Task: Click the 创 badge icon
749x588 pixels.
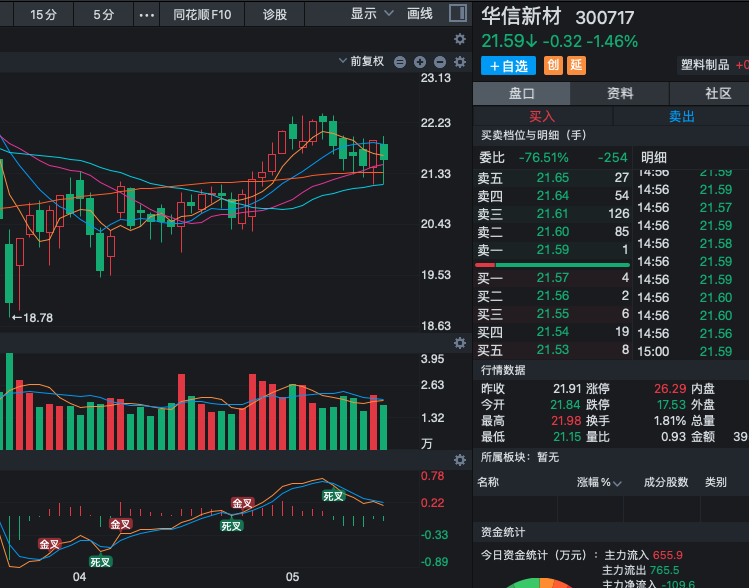Action: click(x=553, y=65)
